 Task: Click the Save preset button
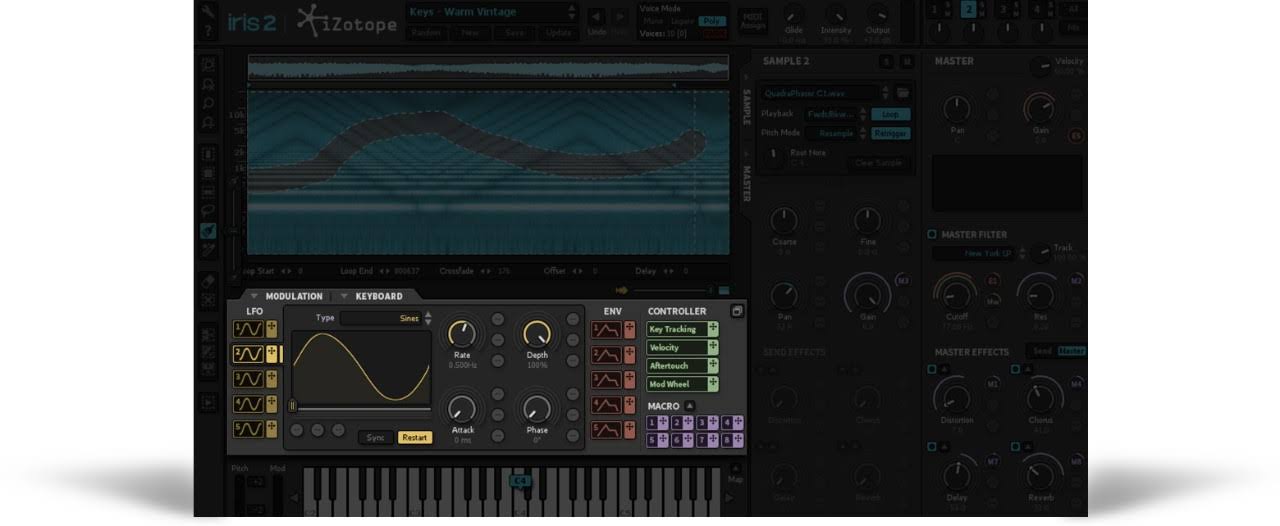point(514,32)
